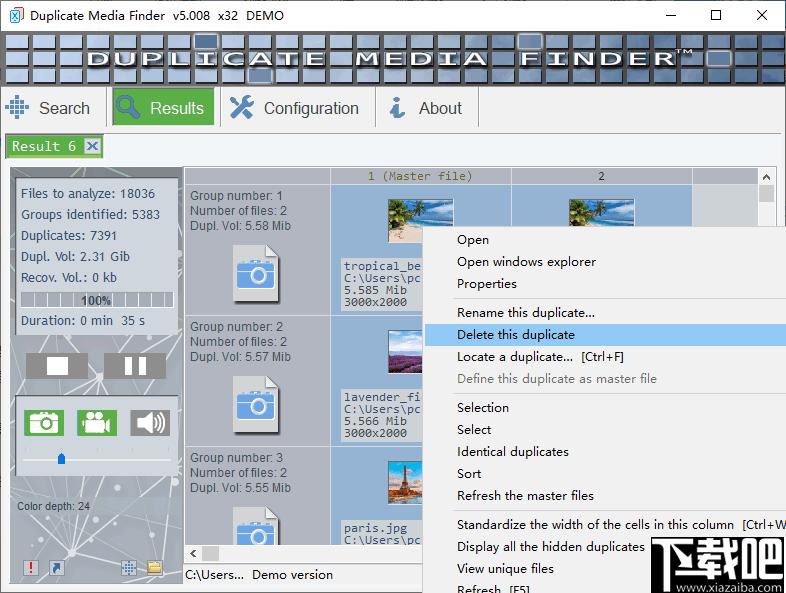
Task: Click 'Duplicates: 7391' text
Action: [x=69, y=236]
